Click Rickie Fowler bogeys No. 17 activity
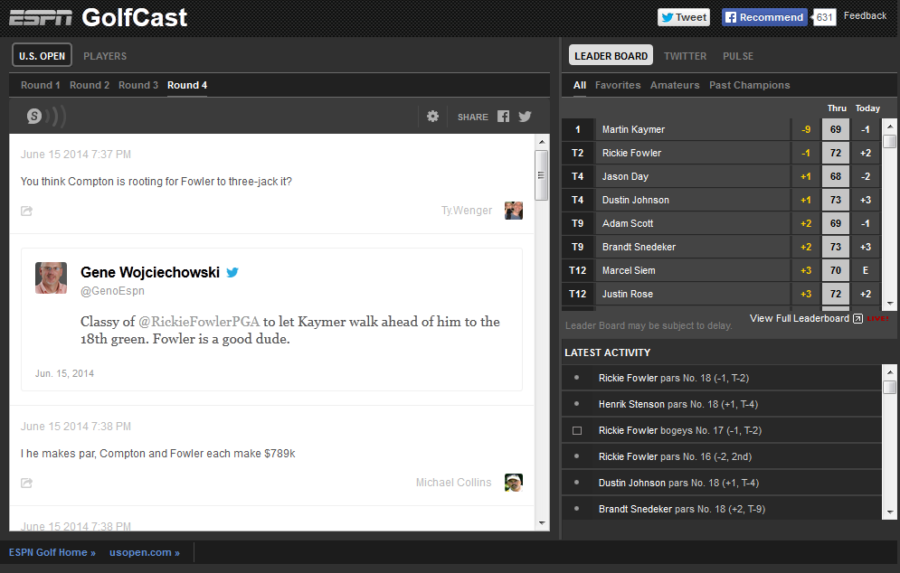Screen dimensions: 900x573 click(x=721, y=431)
